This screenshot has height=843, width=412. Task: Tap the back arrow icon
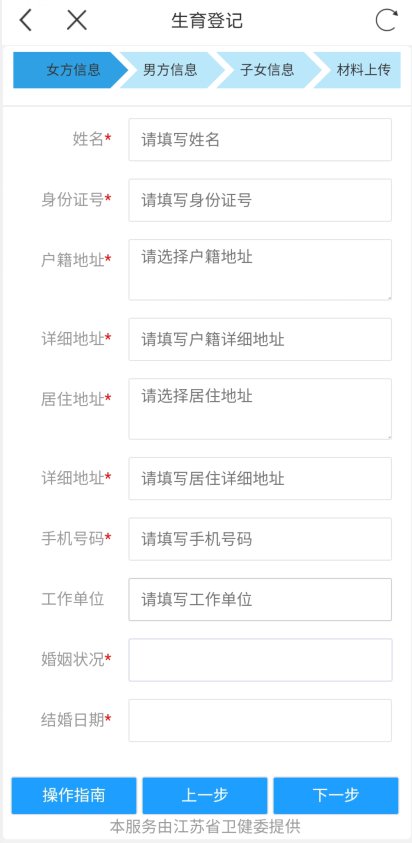pyautogui.click(x=26, y=20)
